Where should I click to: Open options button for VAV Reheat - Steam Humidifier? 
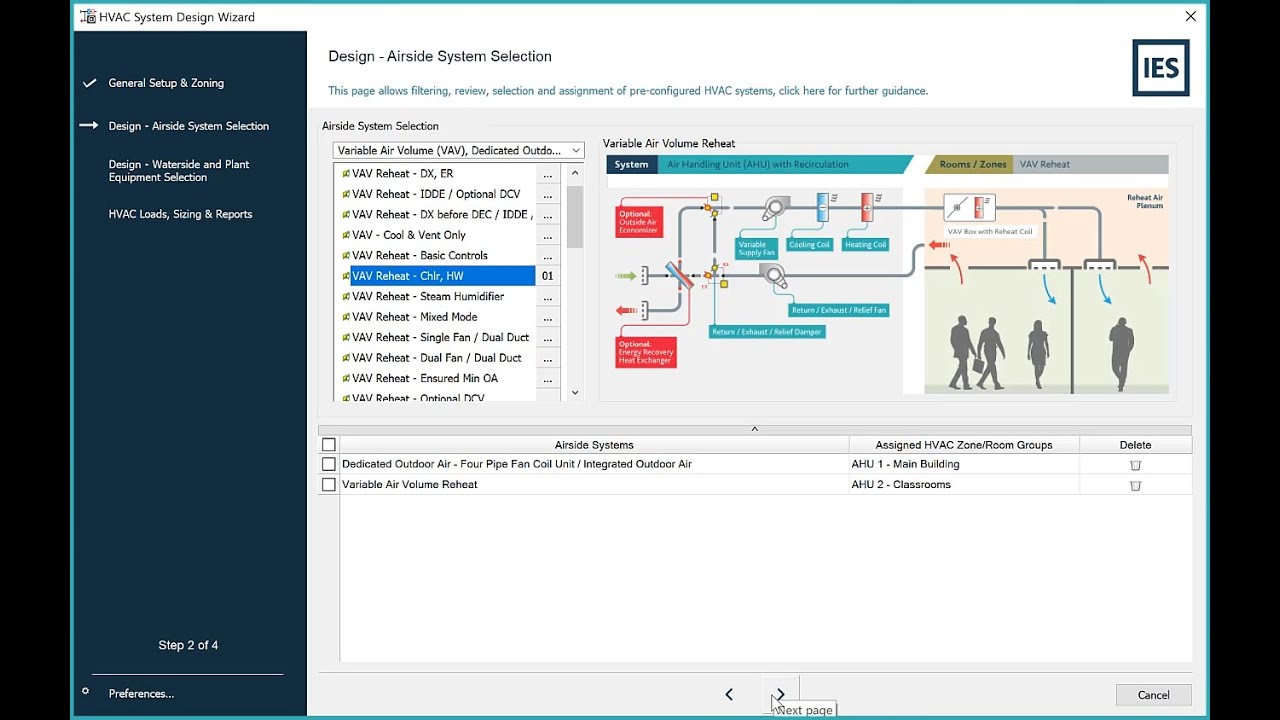pyautogui.click(x=547, y=297)
